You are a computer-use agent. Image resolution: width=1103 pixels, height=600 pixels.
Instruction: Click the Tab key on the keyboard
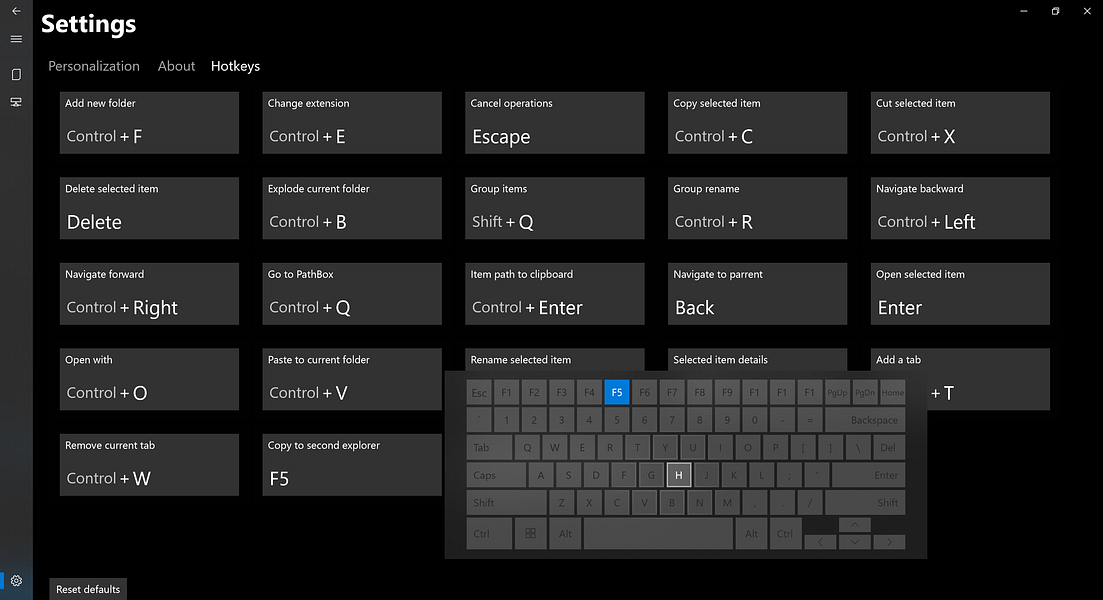(x=490, y=447)
